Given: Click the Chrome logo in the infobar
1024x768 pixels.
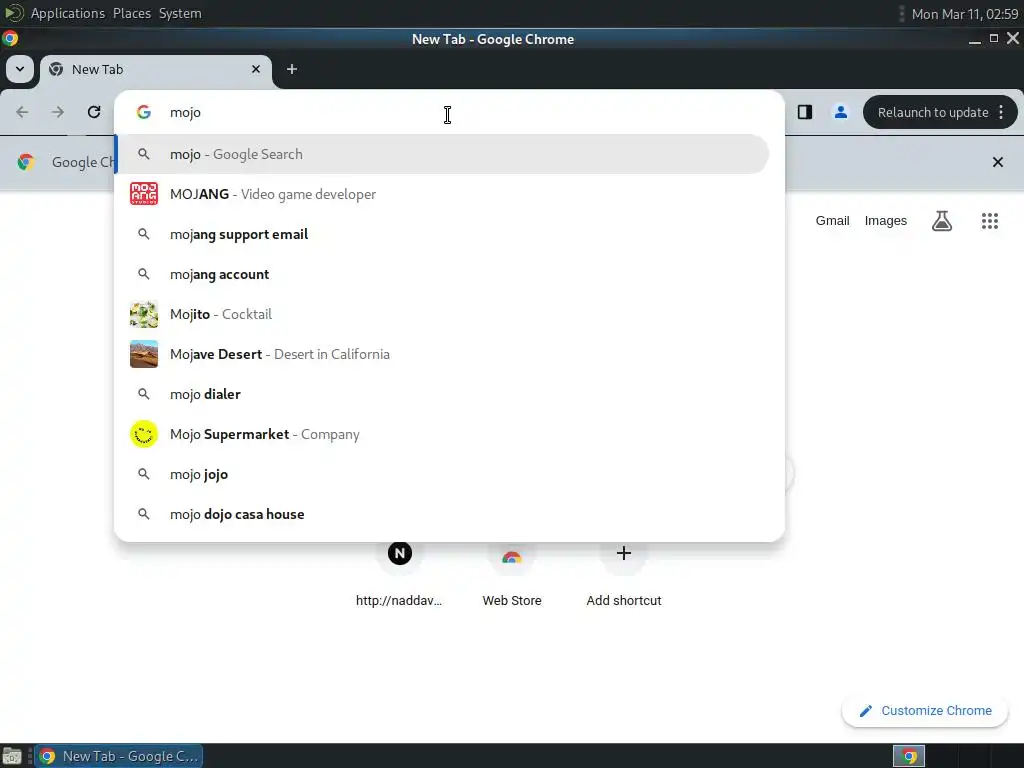Looking at the screenshot, I should pos(26,162).
